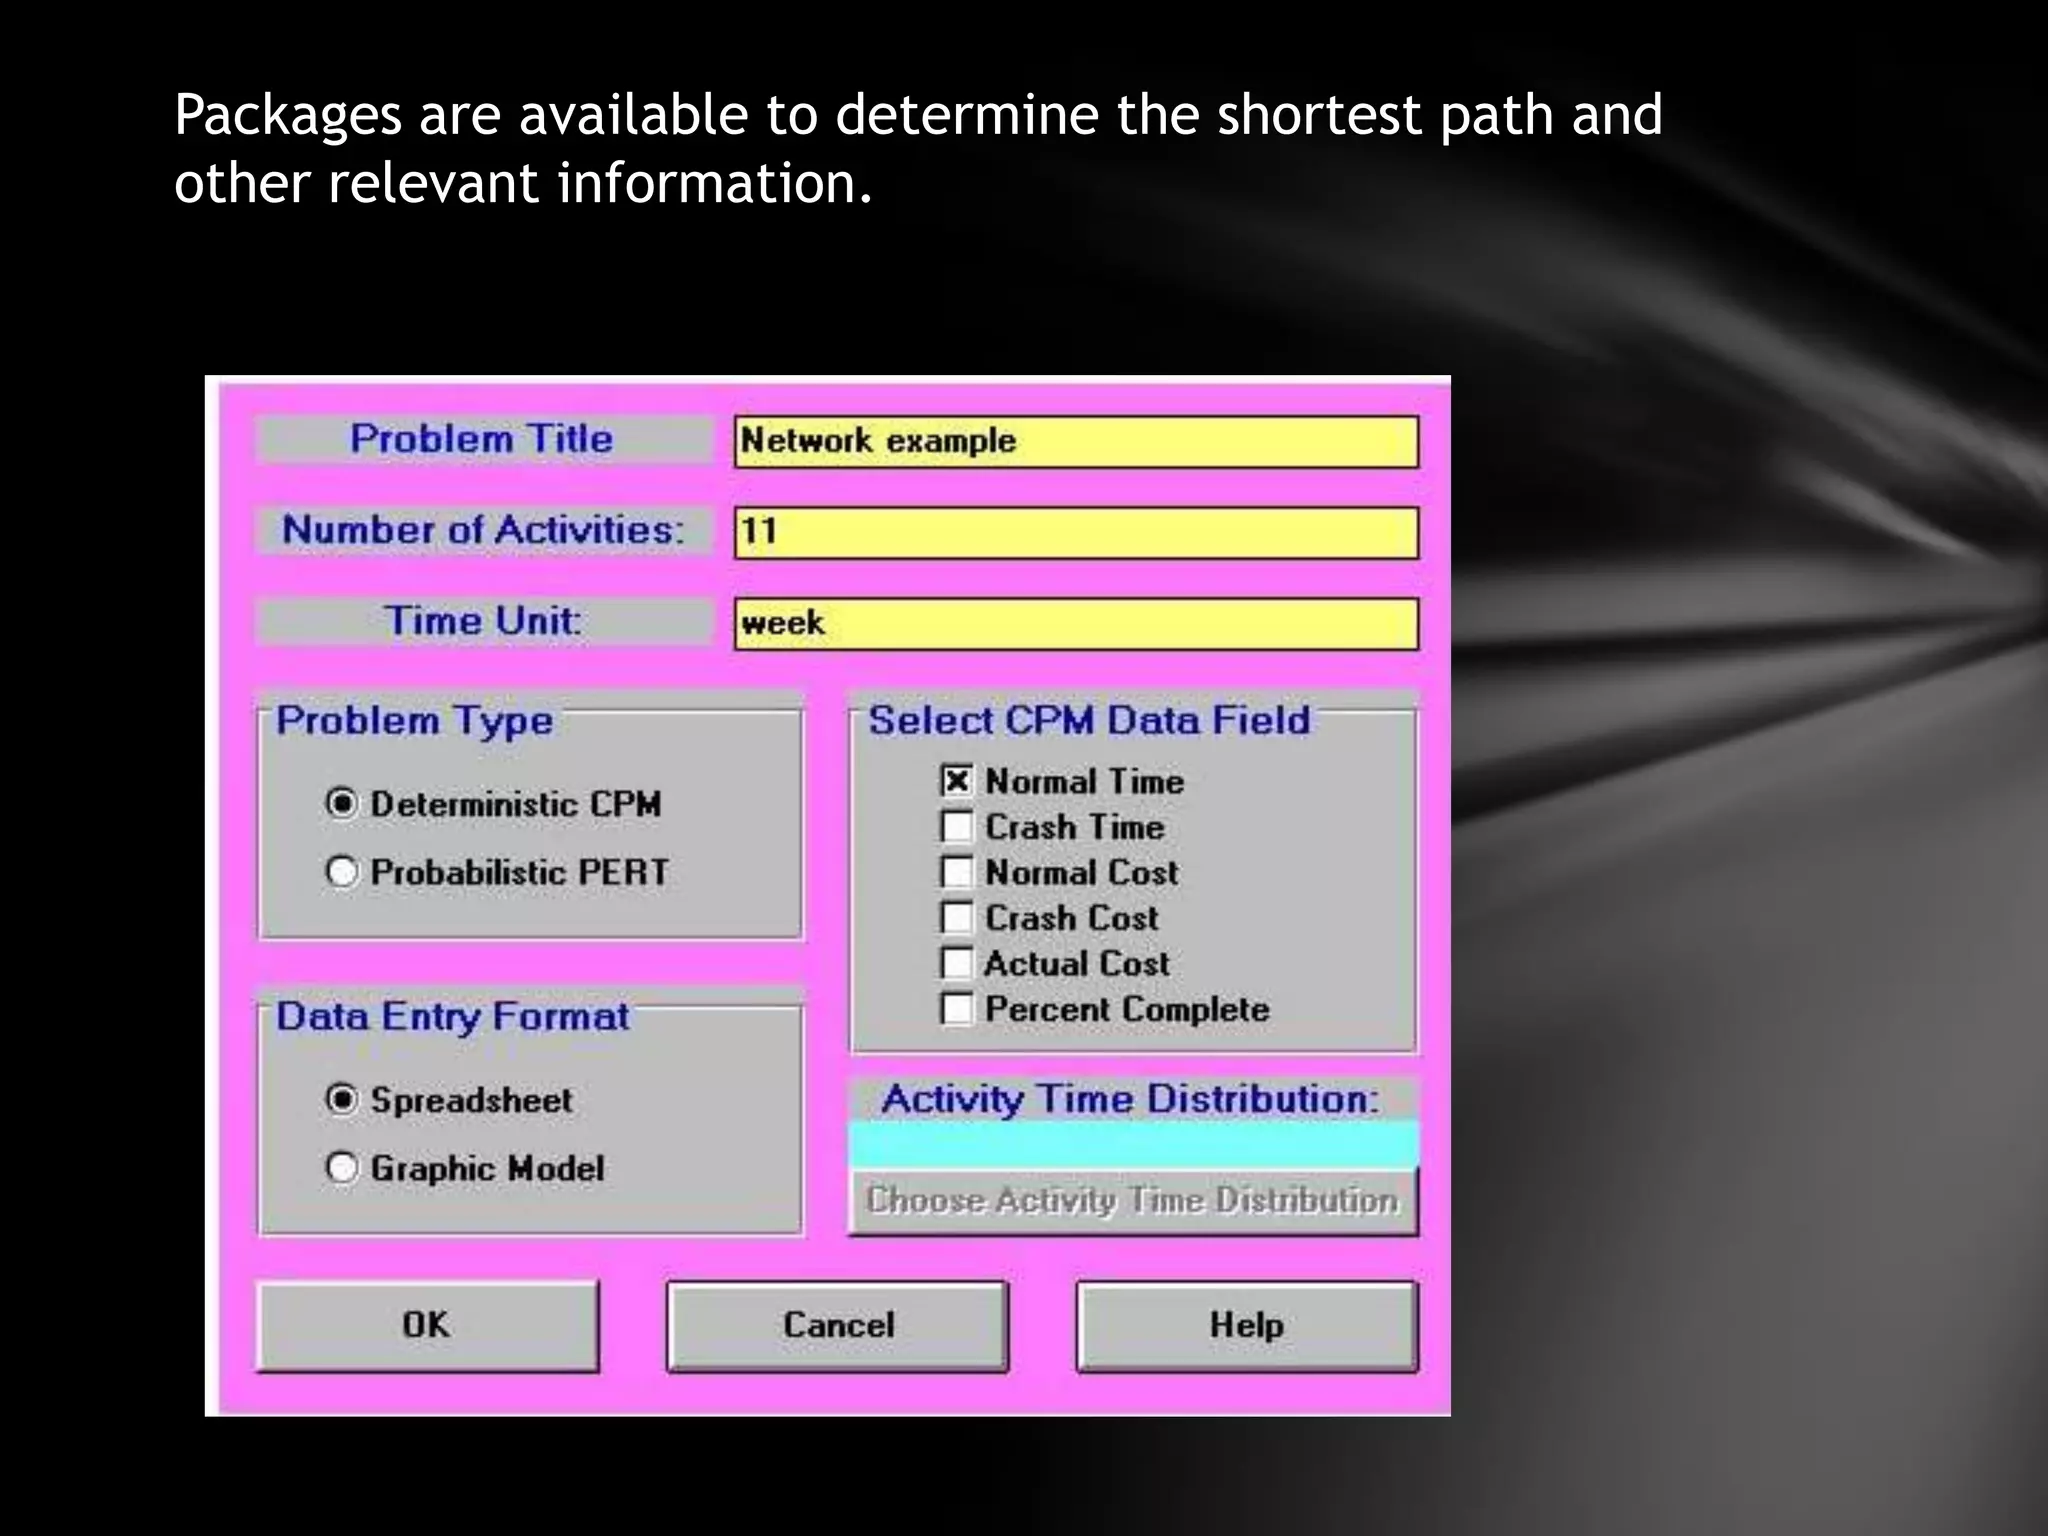Click the slide caption about packages
This screenshot has height=1536, width=2048.
point(918,148)
